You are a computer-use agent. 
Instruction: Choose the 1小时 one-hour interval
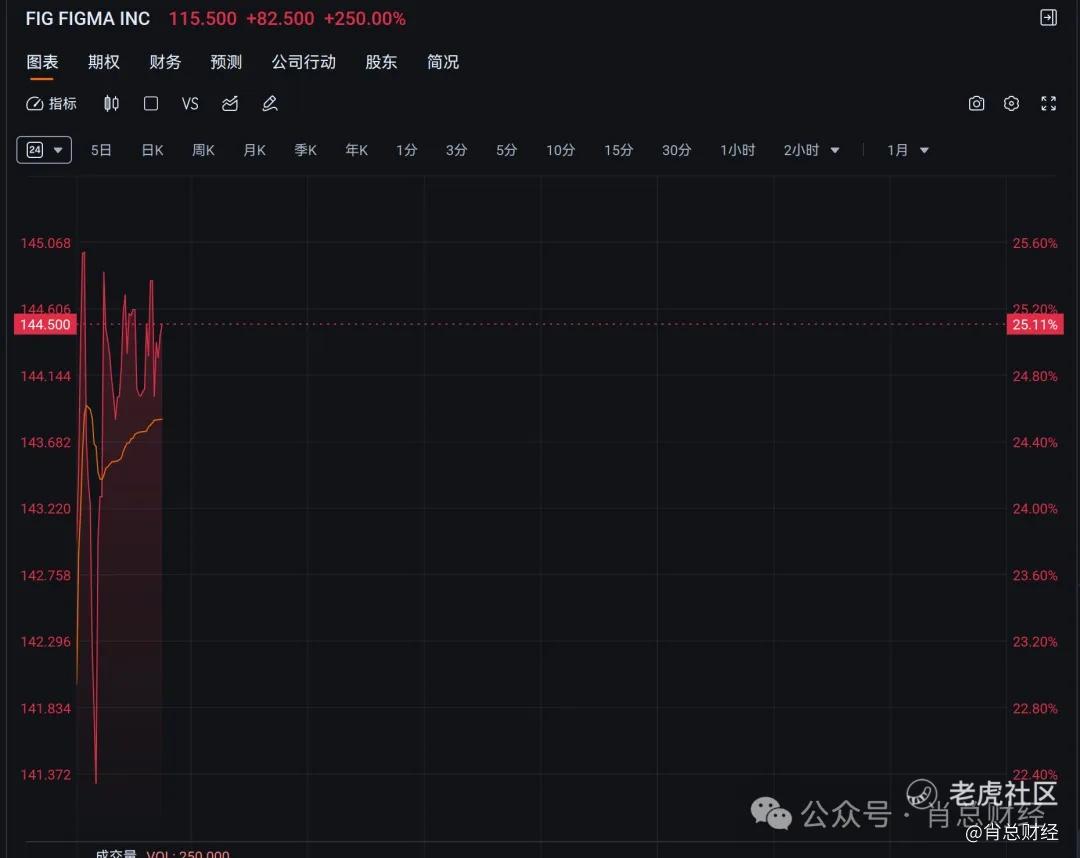click(737, 150)
